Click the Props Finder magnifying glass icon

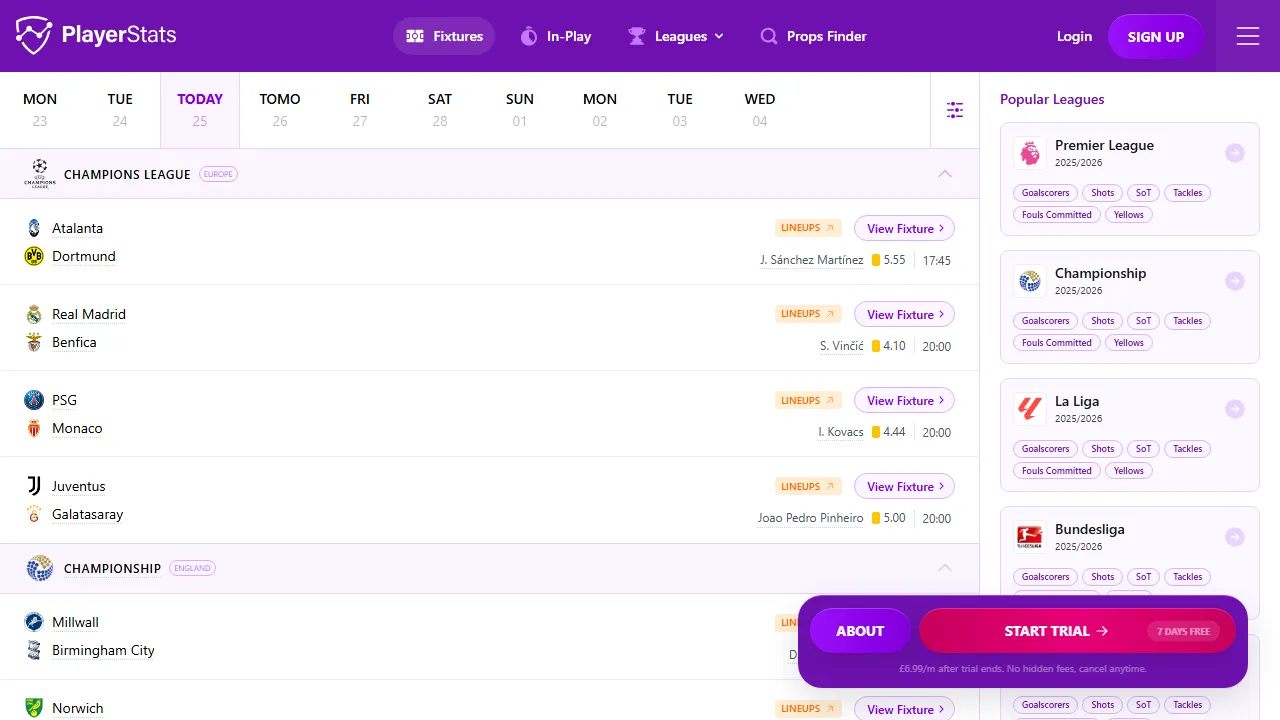(768, 36)
